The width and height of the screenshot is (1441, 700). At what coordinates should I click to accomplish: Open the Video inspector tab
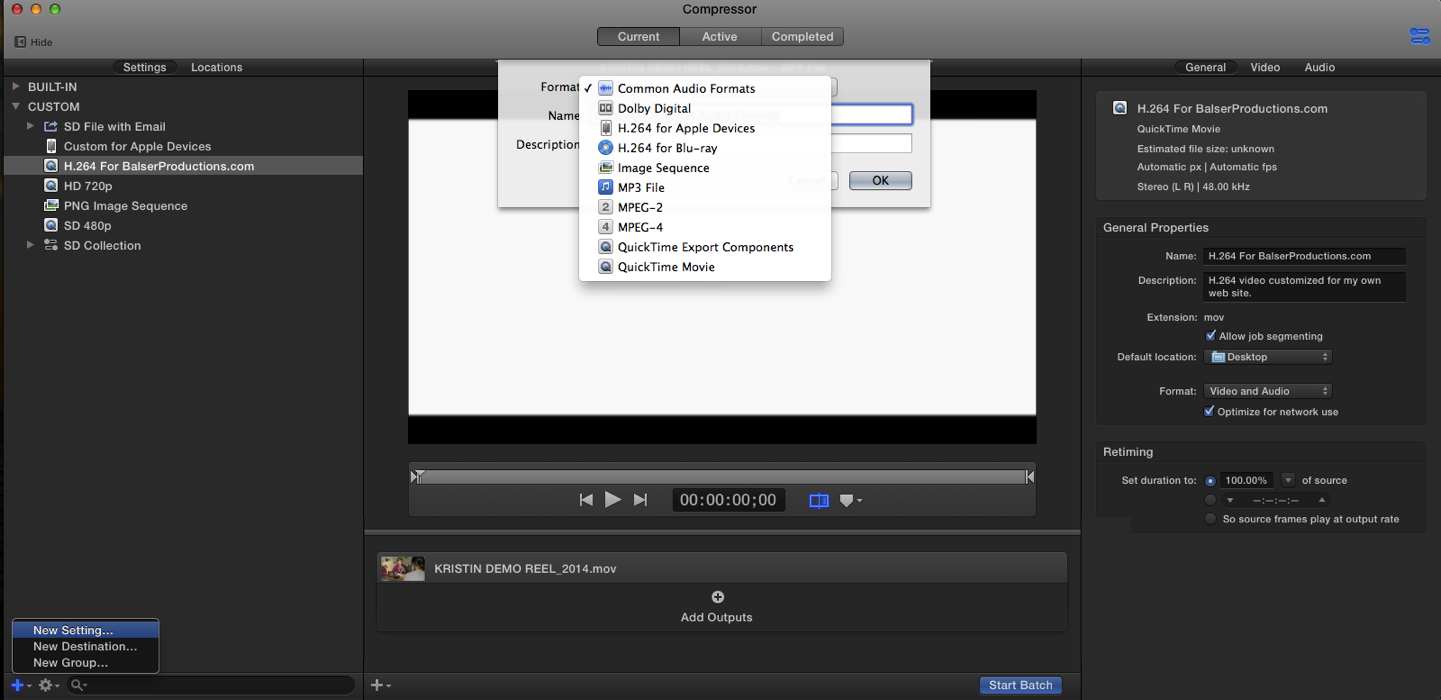pyautogui.click(x=1265, y=67)
